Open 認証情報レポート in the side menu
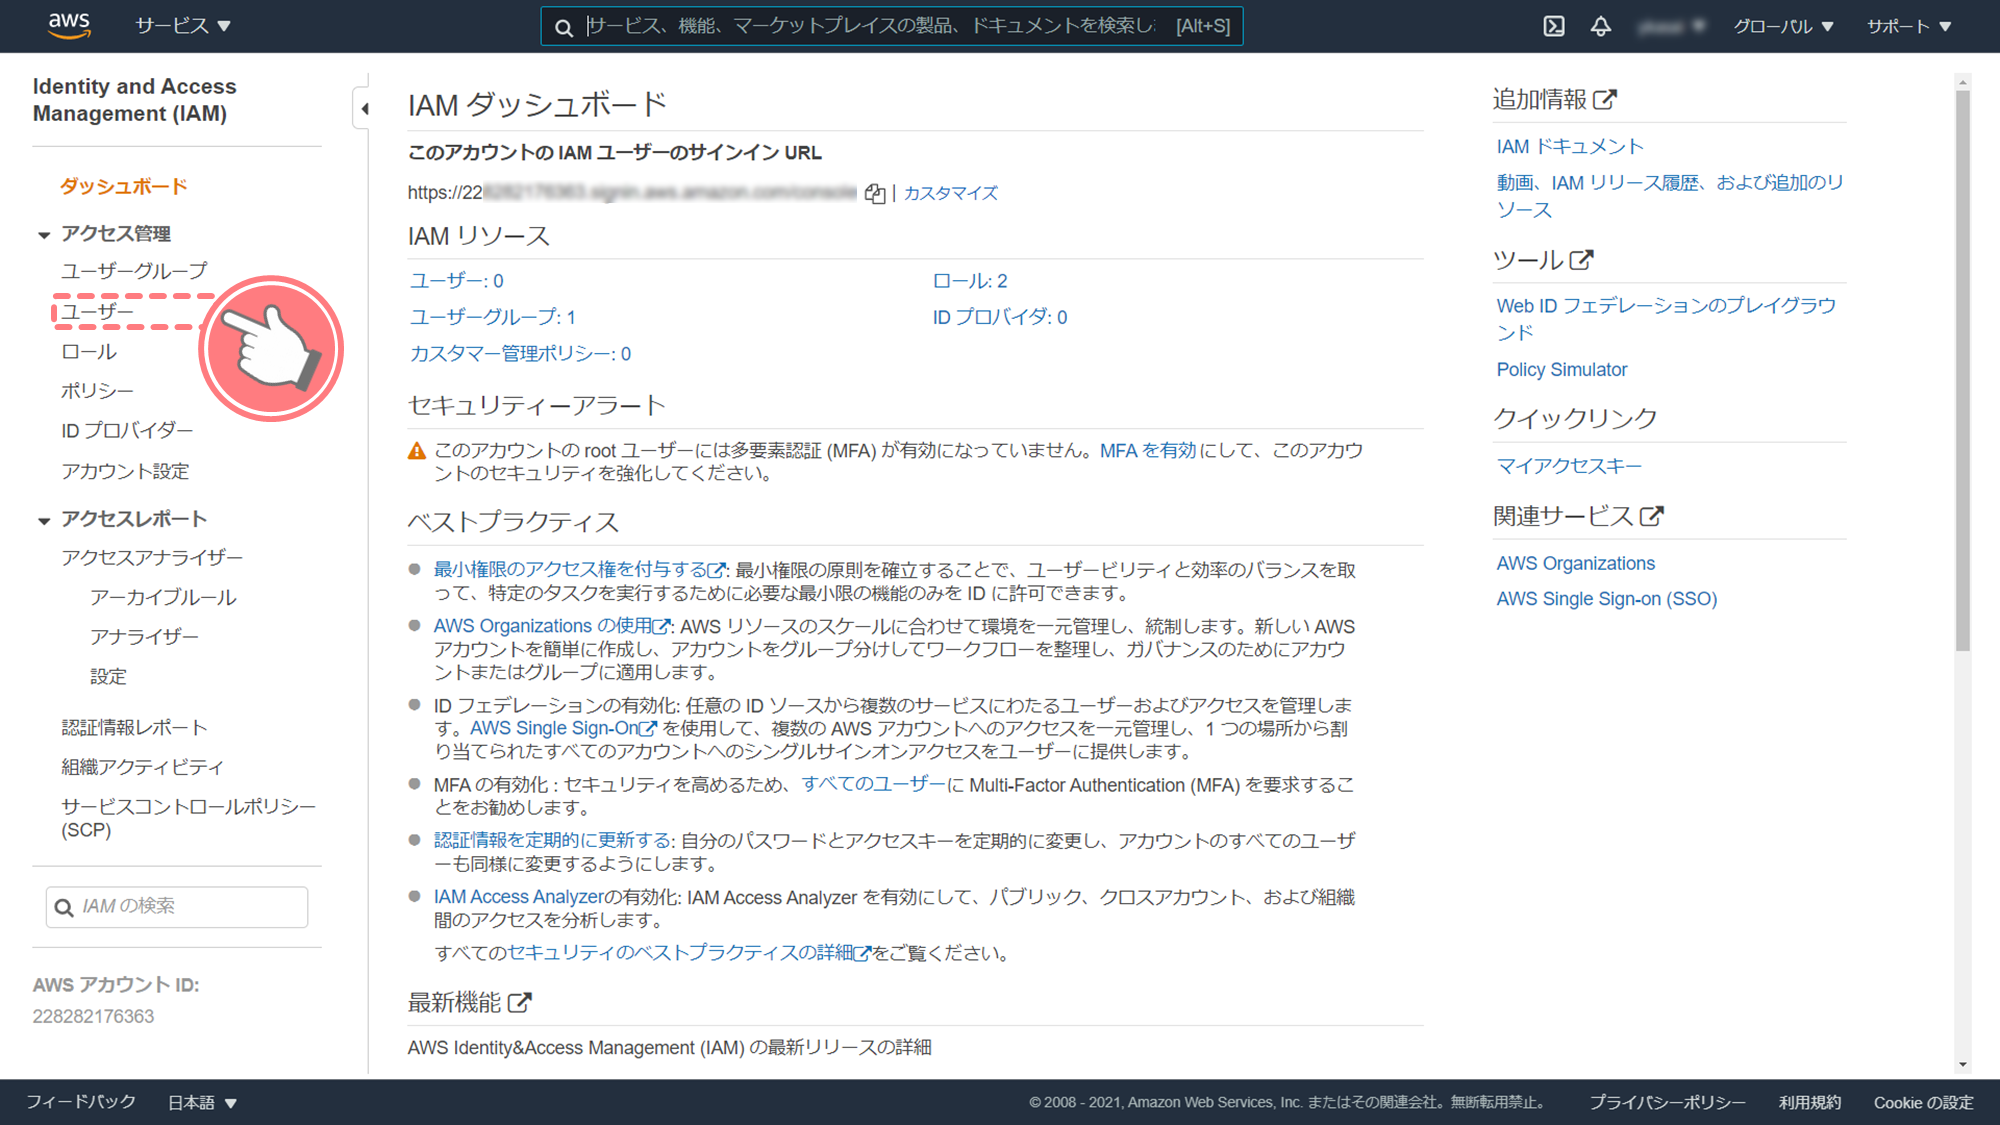This screenshot has height=1125, width=2000. point(134,728)
